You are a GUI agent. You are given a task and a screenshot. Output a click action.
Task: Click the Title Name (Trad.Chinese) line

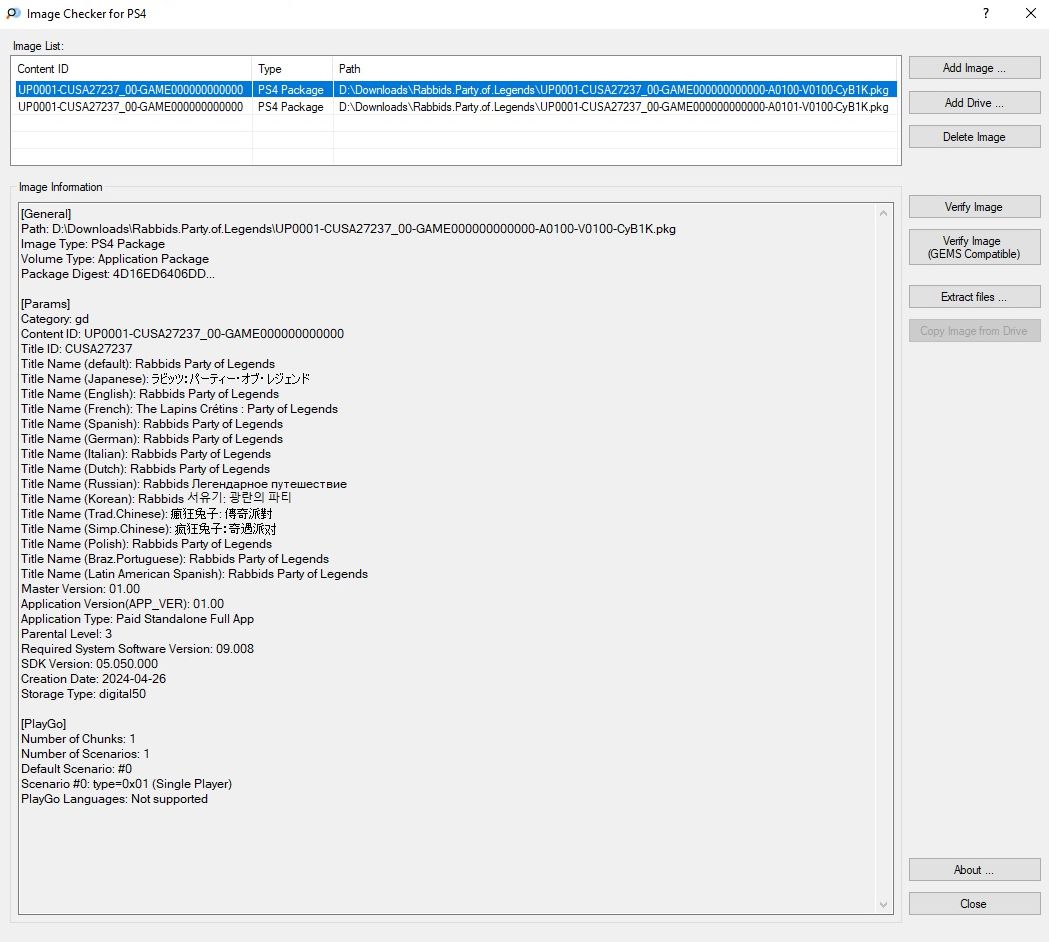147,514
